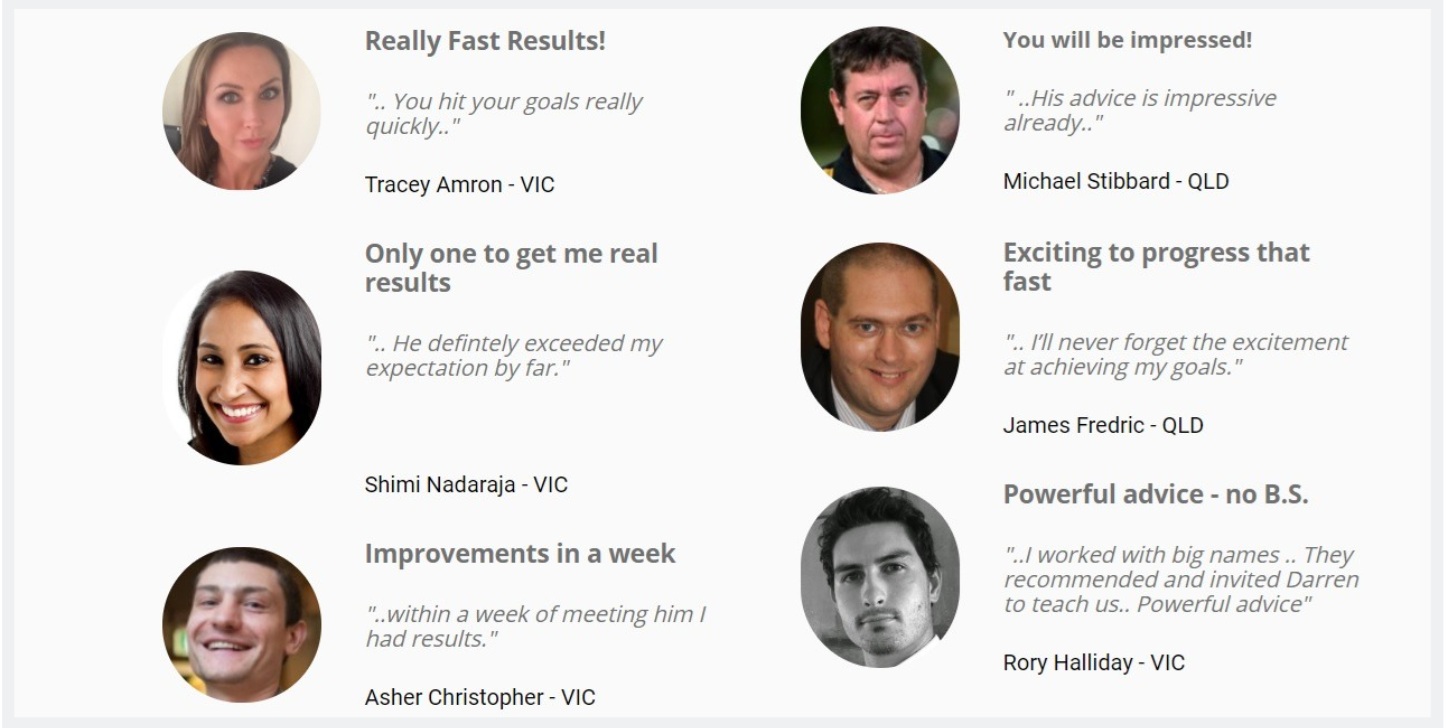Select the photo next to James Fredric's review

tap(880, 337)
